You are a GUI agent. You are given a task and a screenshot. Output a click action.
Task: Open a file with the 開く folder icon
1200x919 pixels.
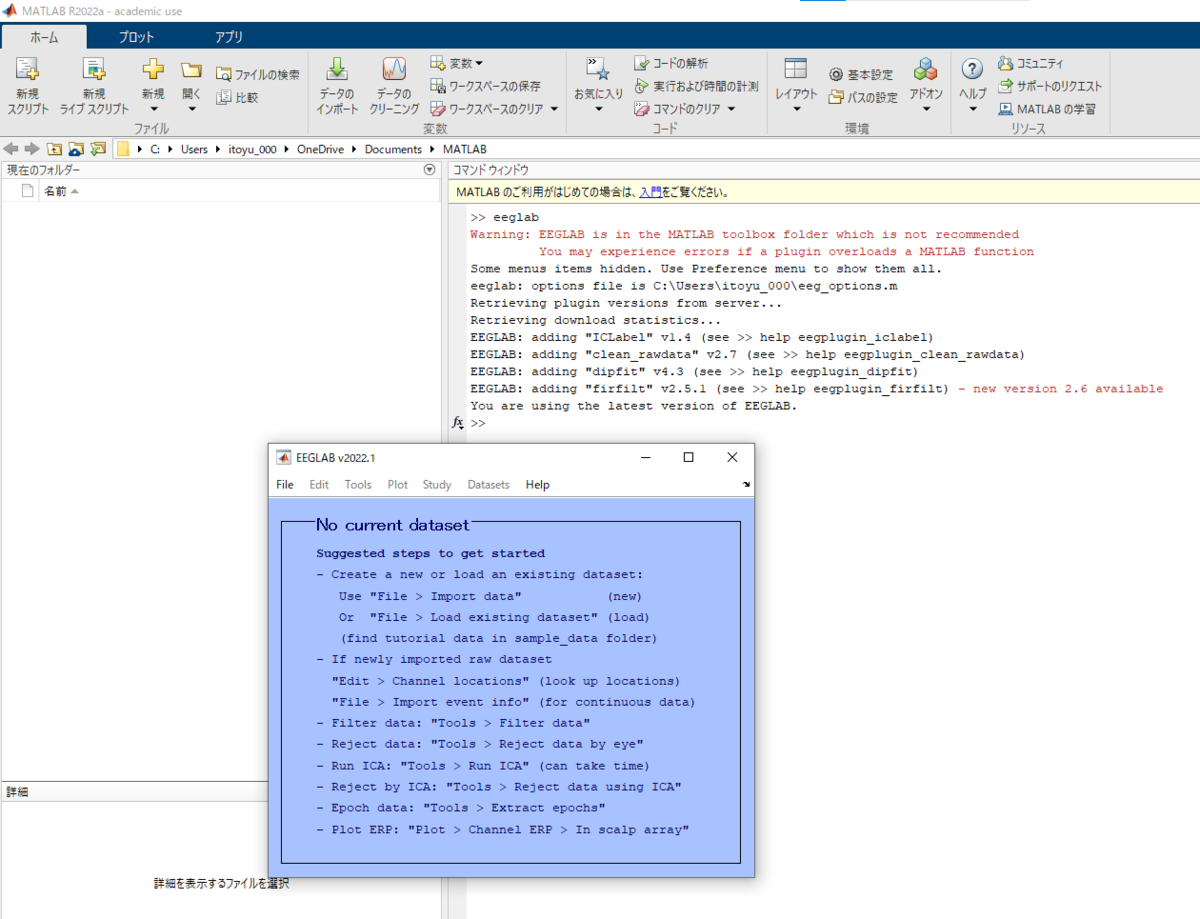click(x=191, y=70)
